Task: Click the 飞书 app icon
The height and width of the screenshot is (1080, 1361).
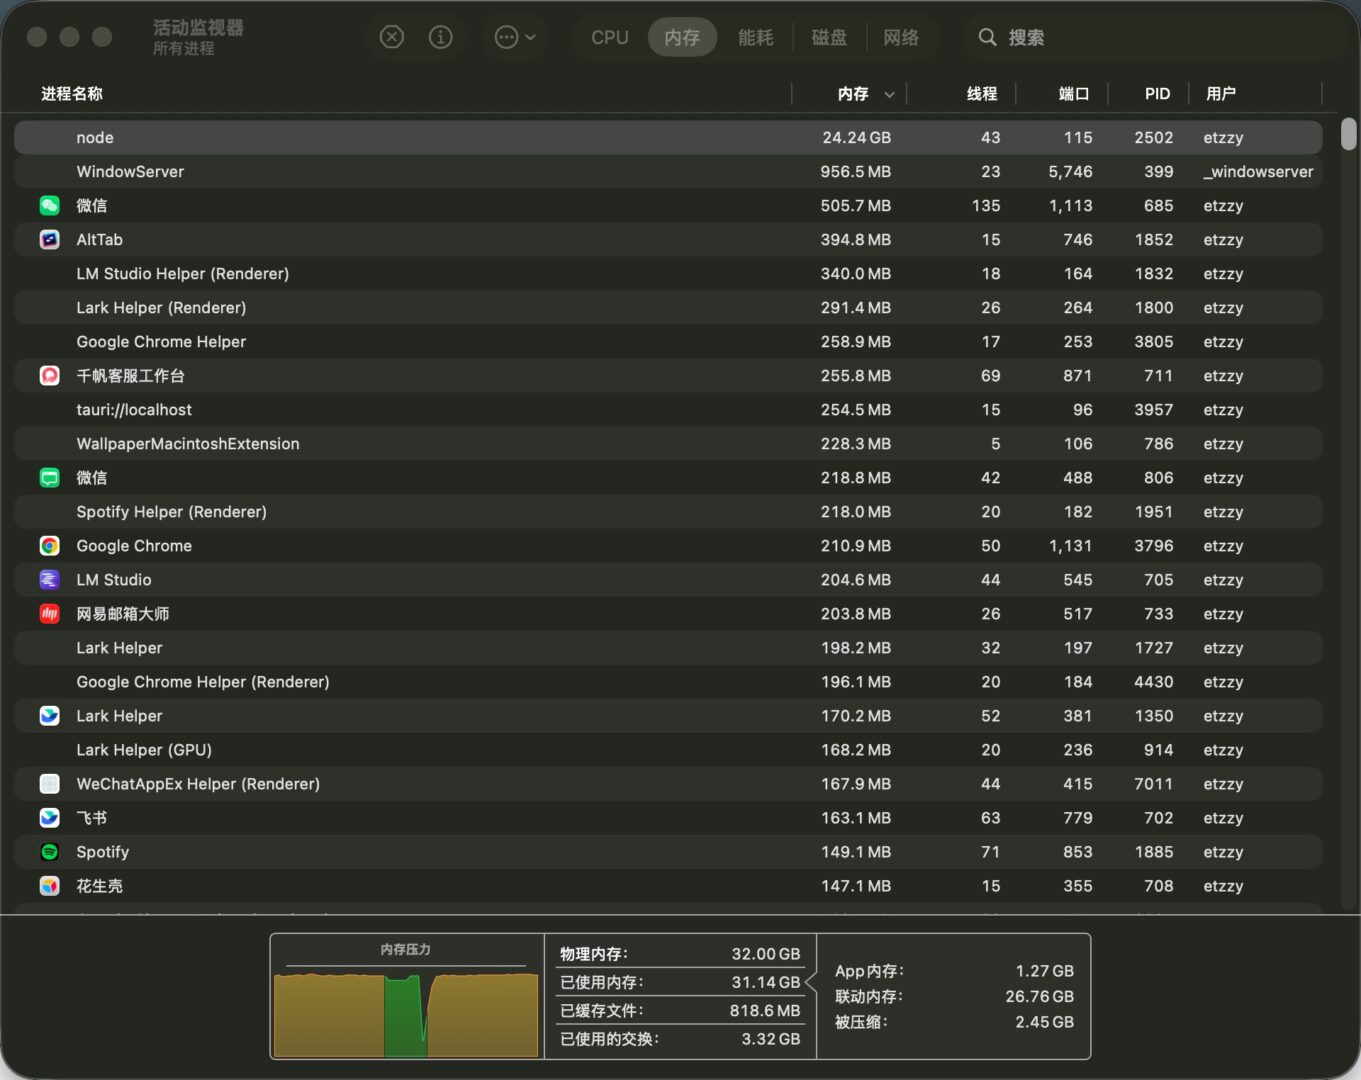Action: (x=50, y=818)
